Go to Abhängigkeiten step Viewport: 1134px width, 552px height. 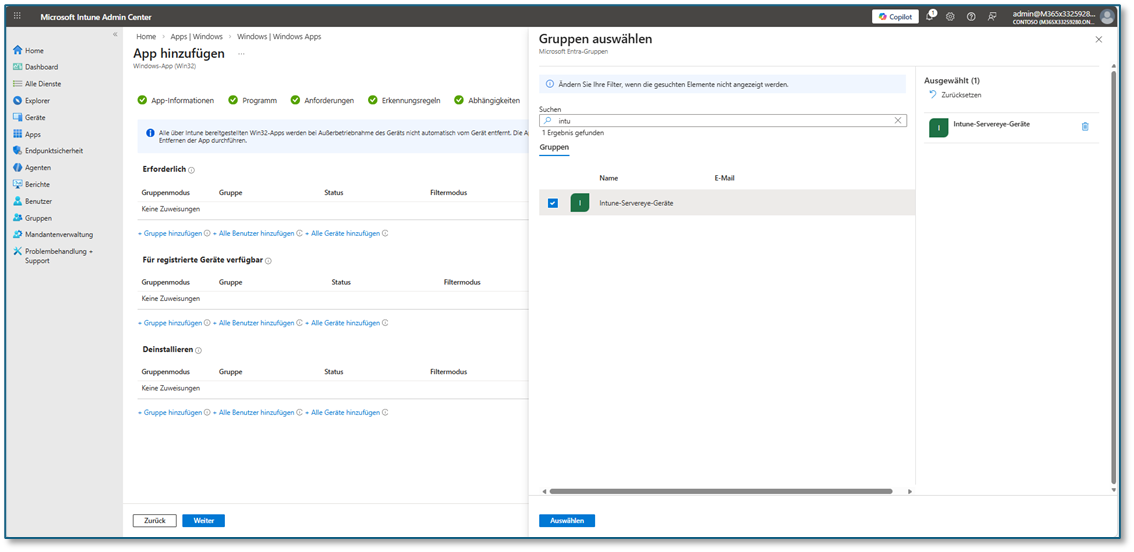pos(487,101)
